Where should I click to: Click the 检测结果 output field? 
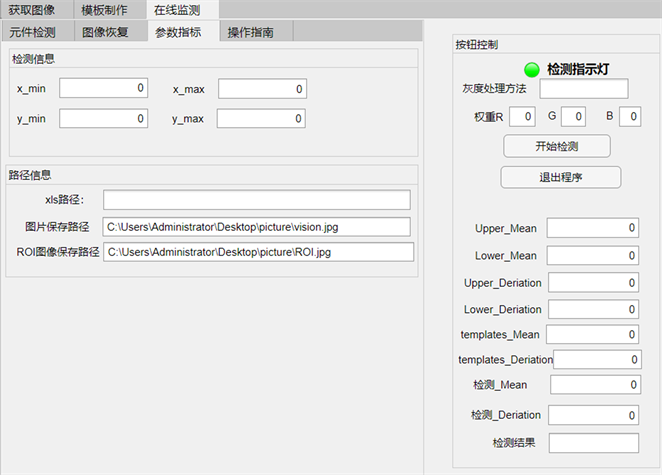coord(592,442)
